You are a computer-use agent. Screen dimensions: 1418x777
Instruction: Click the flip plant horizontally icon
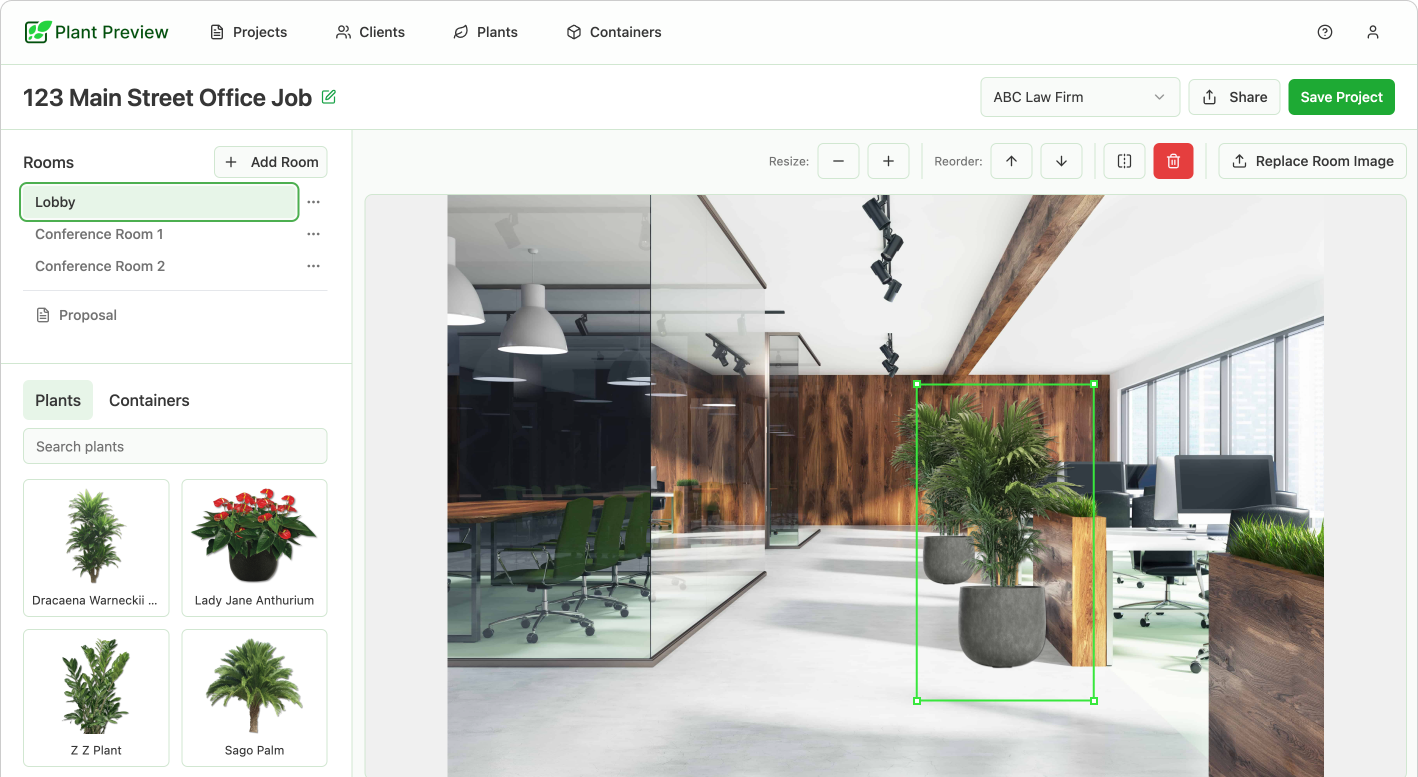point(1124,161)
